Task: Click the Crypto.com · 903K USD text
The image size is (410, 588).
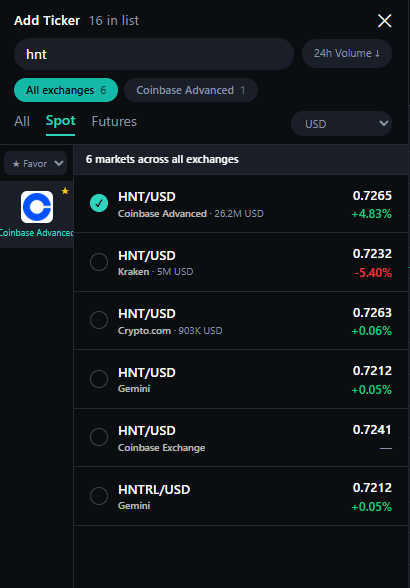Action: pyautogui.click(x=170, y=331)
